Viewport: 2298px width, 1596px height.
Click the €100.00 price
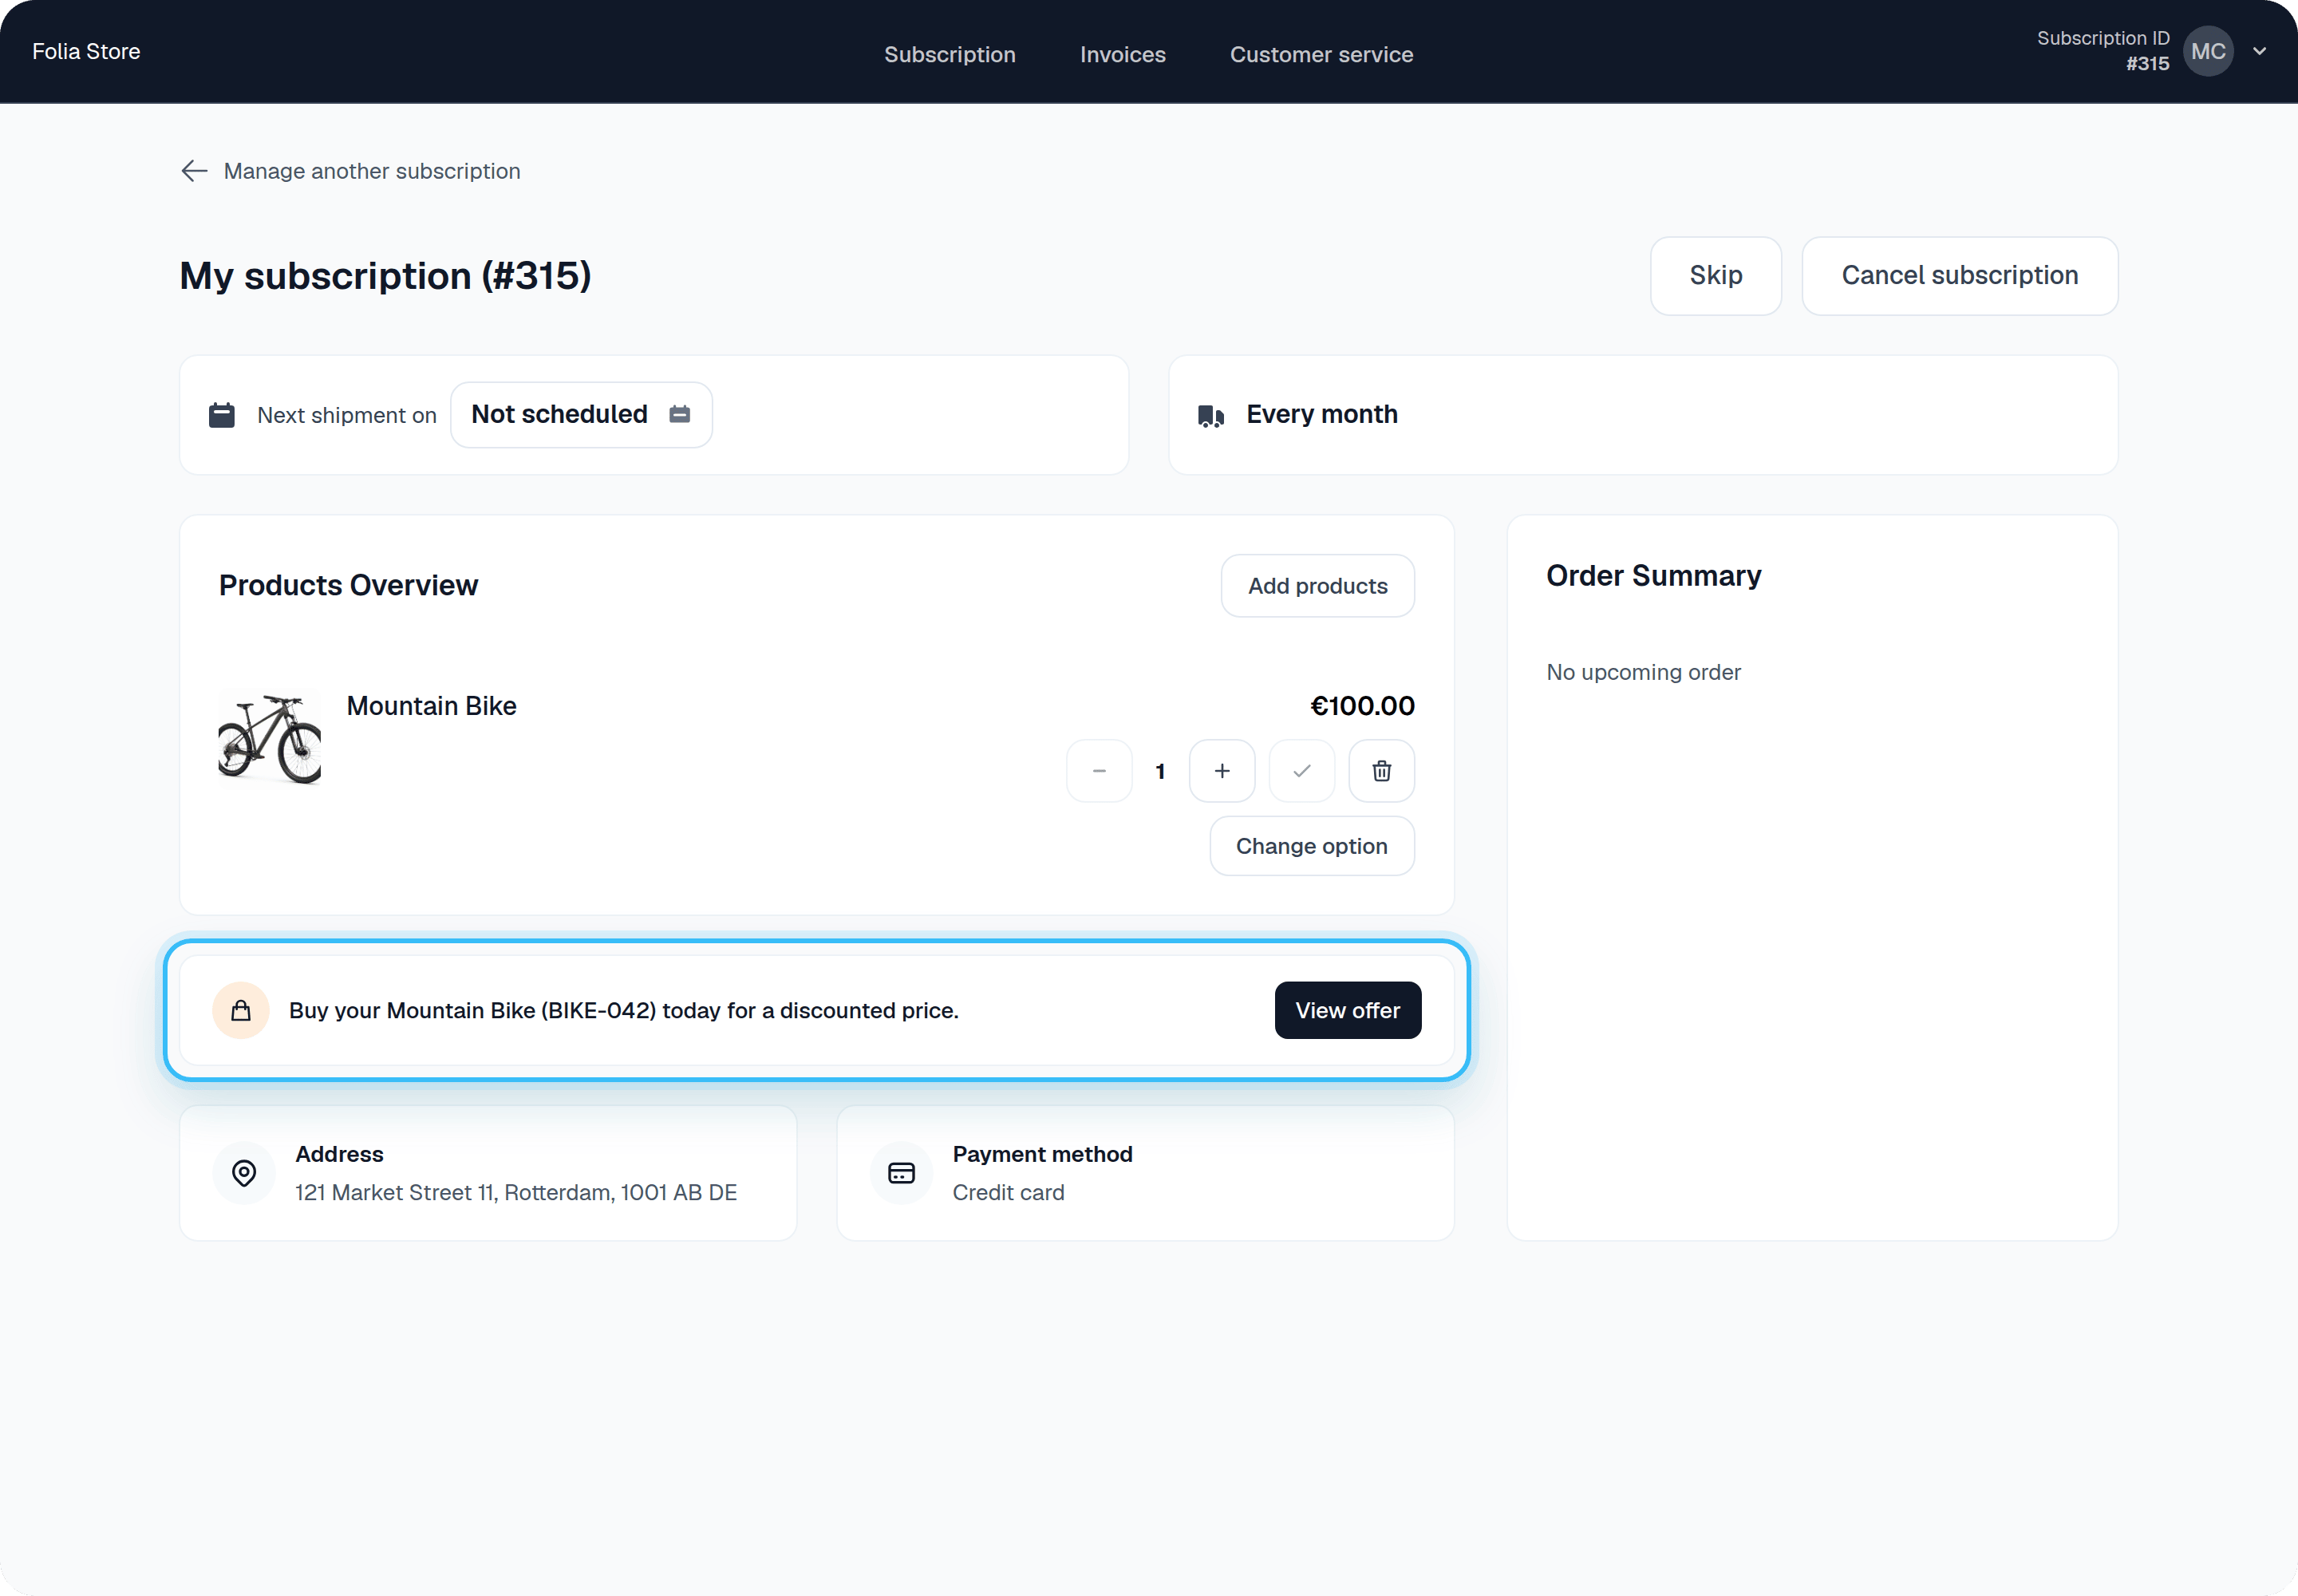[x=1362, y=706]
